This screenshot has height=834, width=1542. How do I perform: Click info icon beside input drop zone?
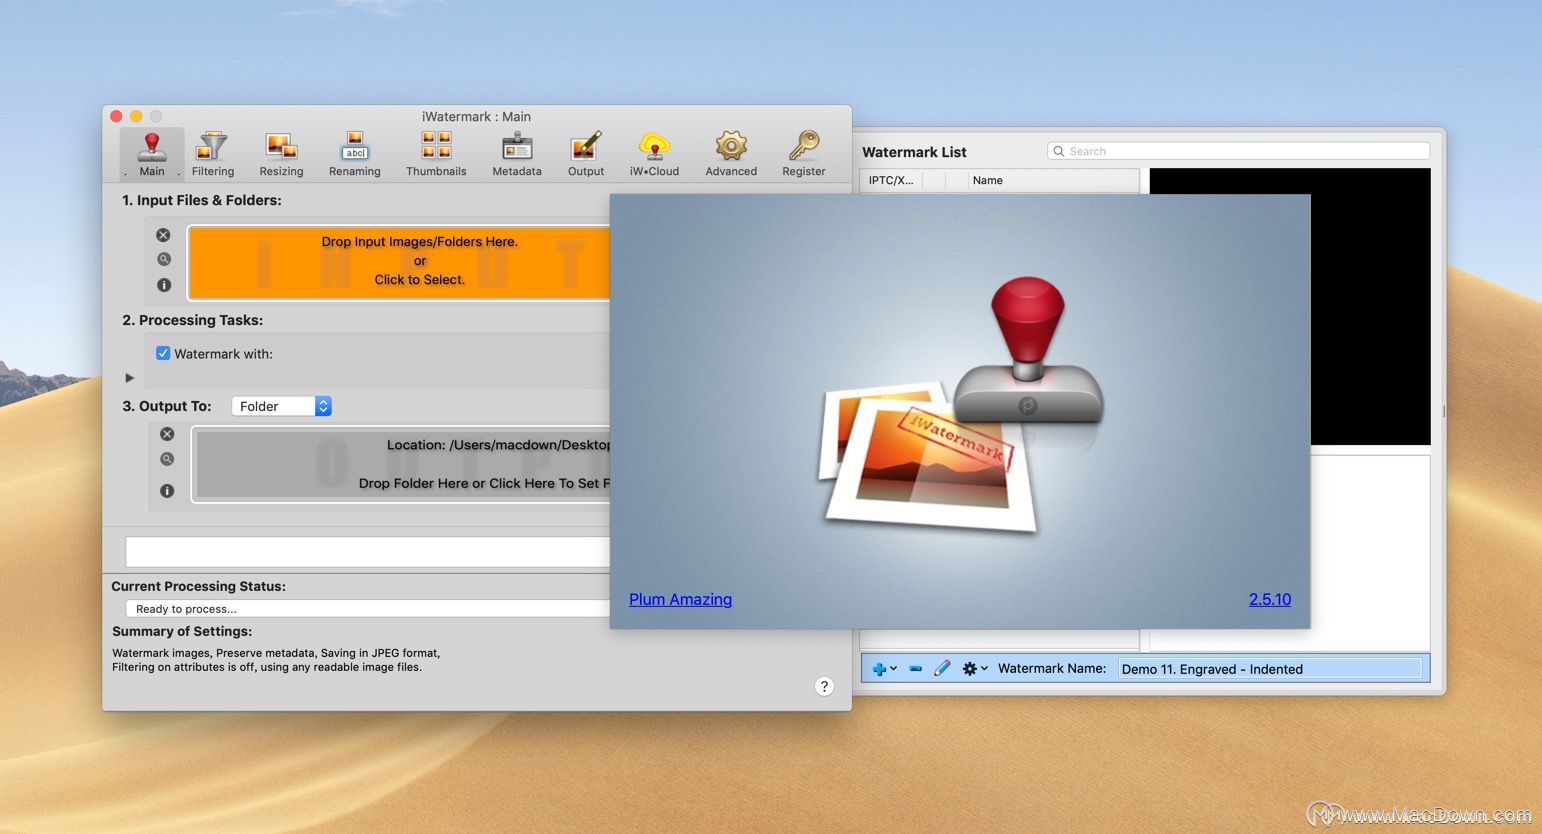click(164, 285)
